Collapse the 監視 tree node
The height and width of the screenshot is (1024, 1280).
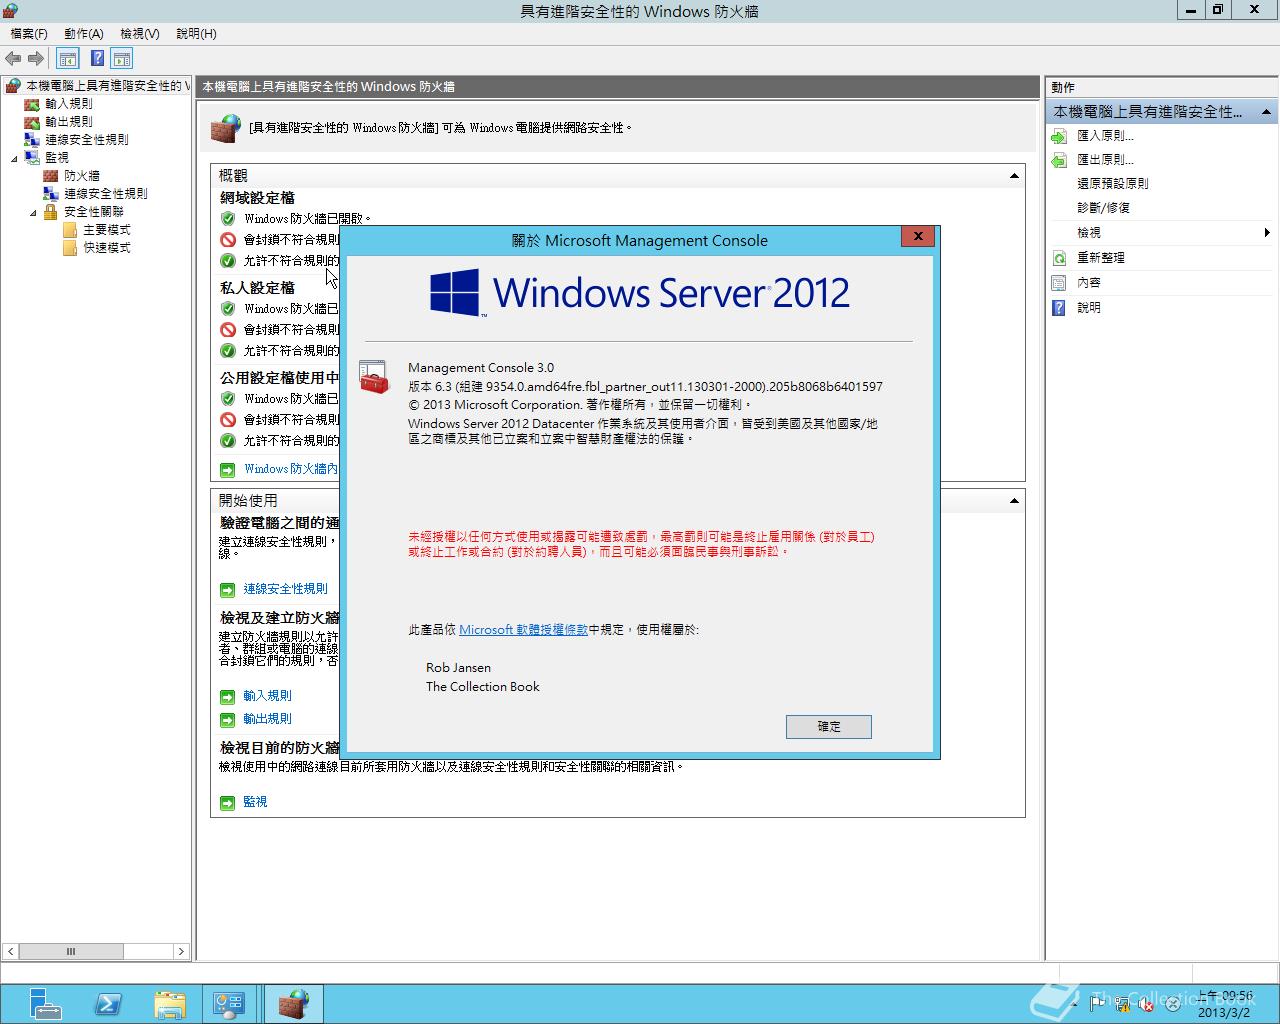14,158
